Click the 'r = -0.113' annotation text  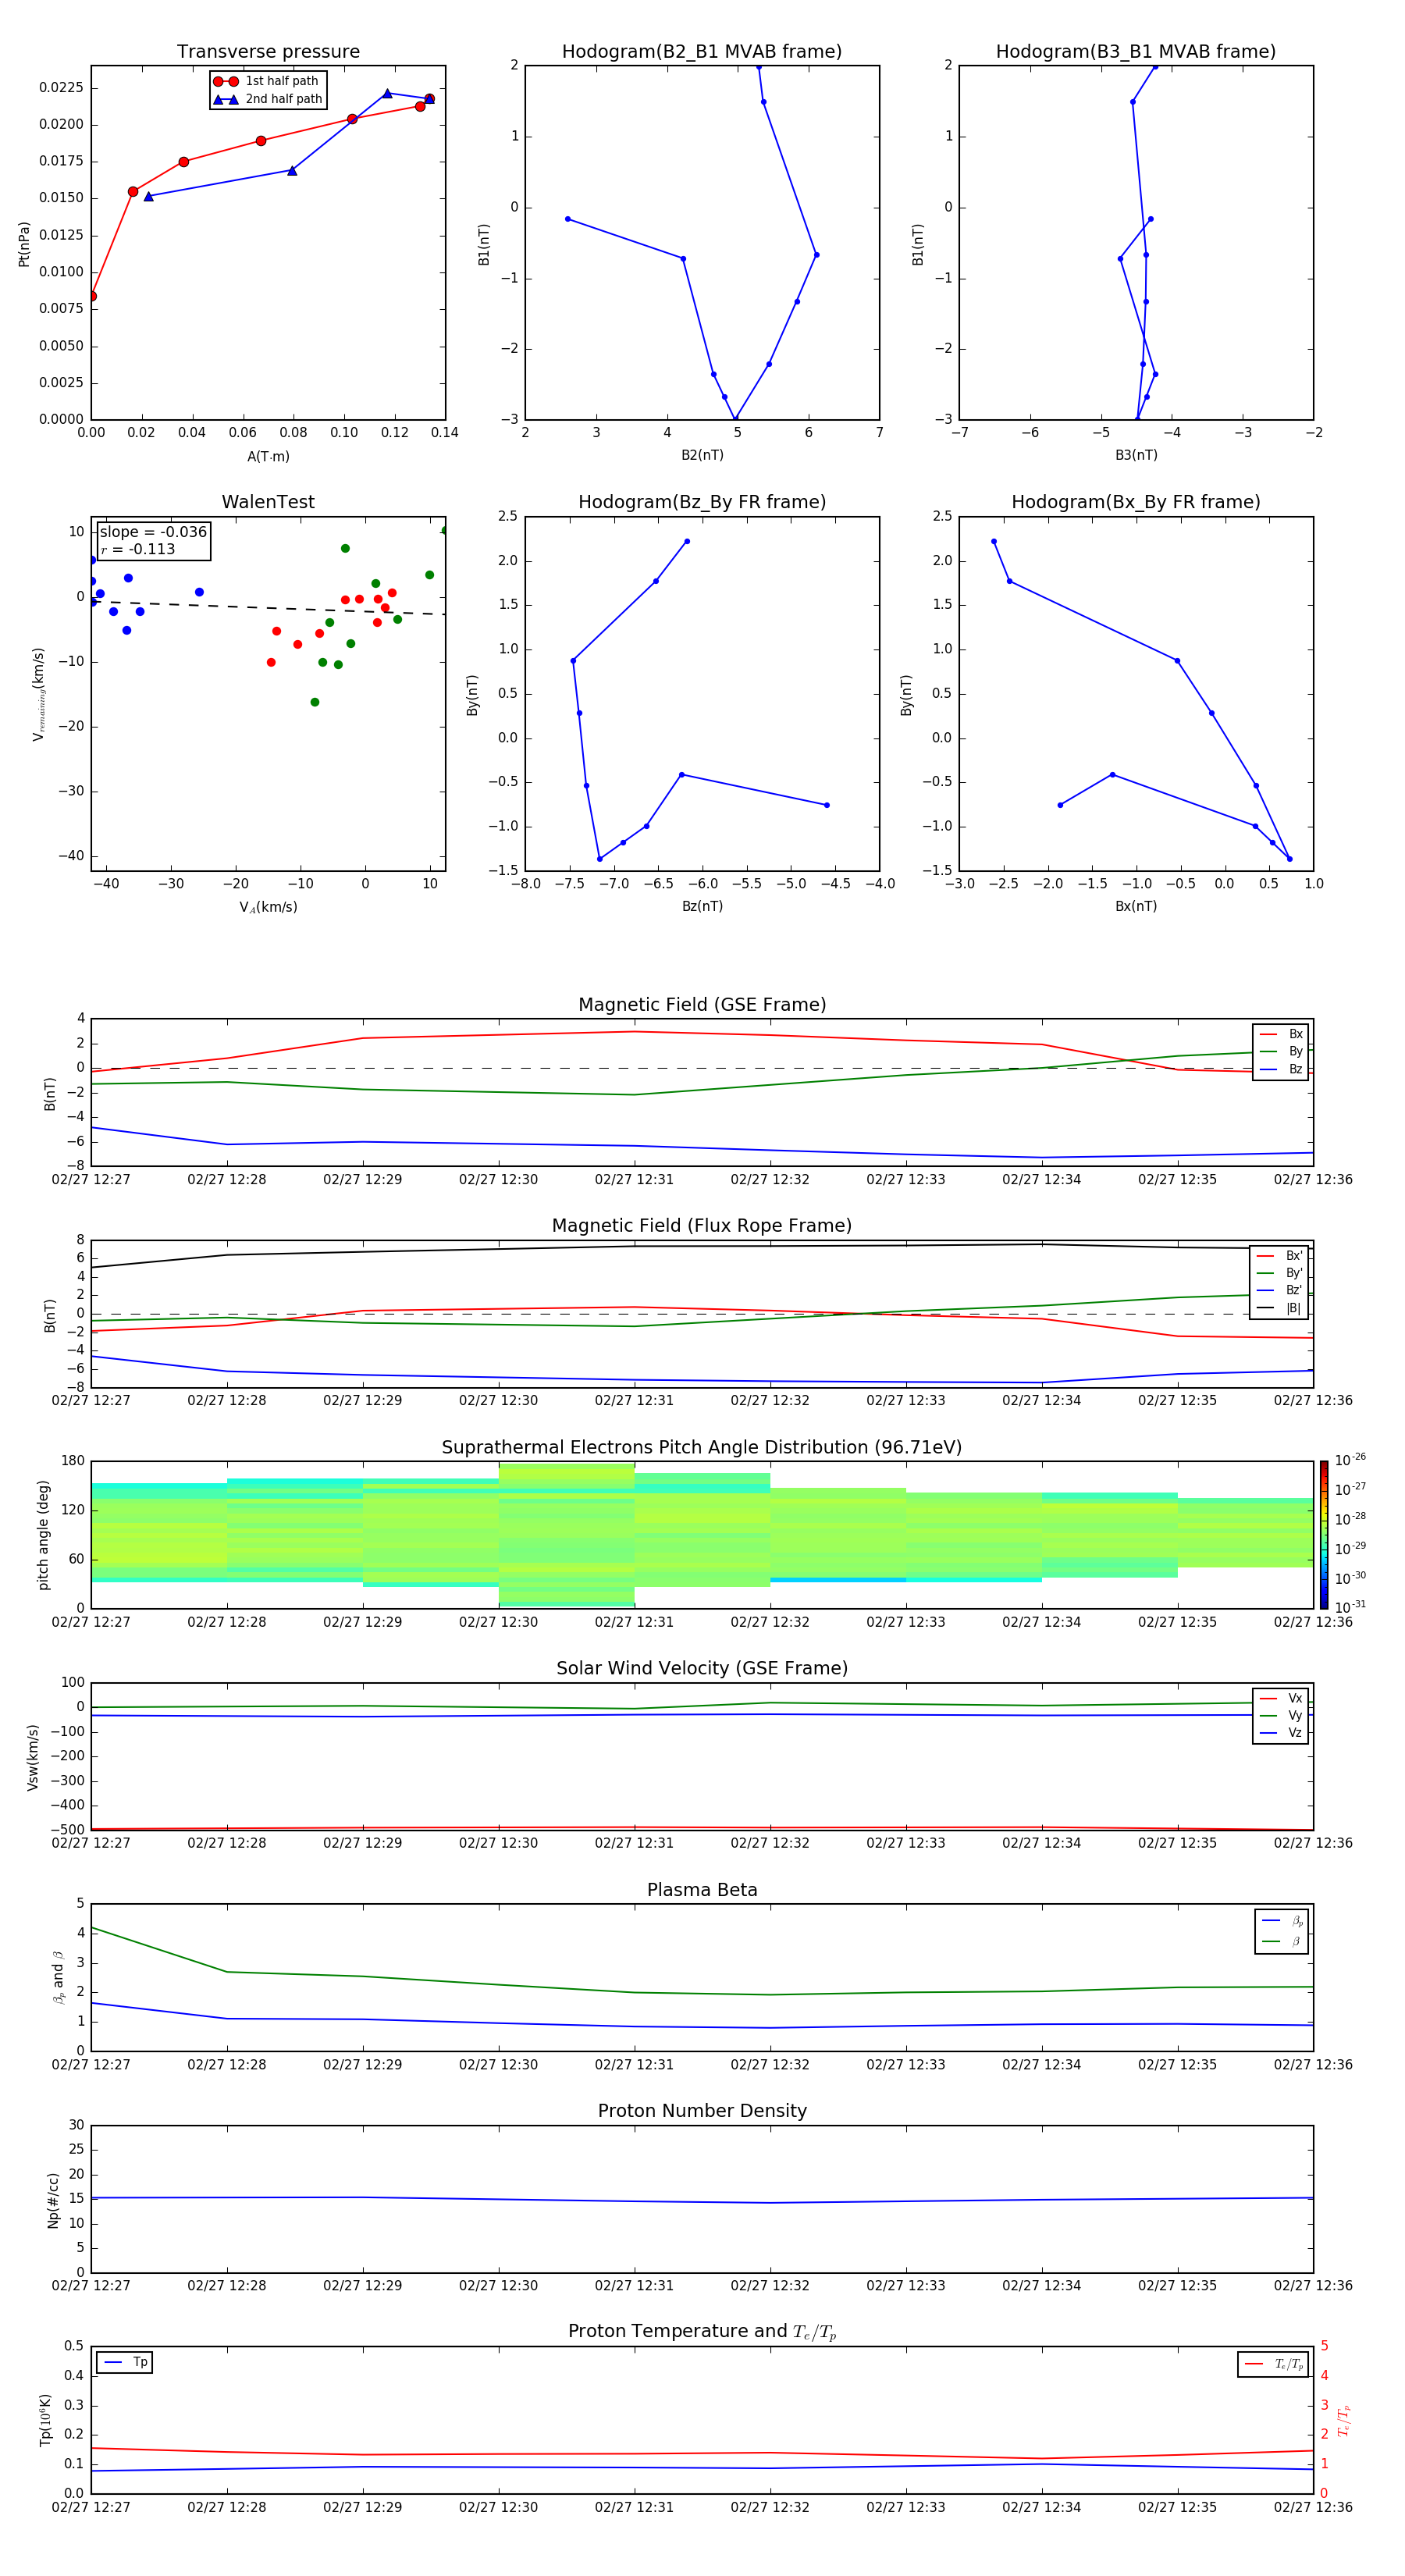click(138, 549)
